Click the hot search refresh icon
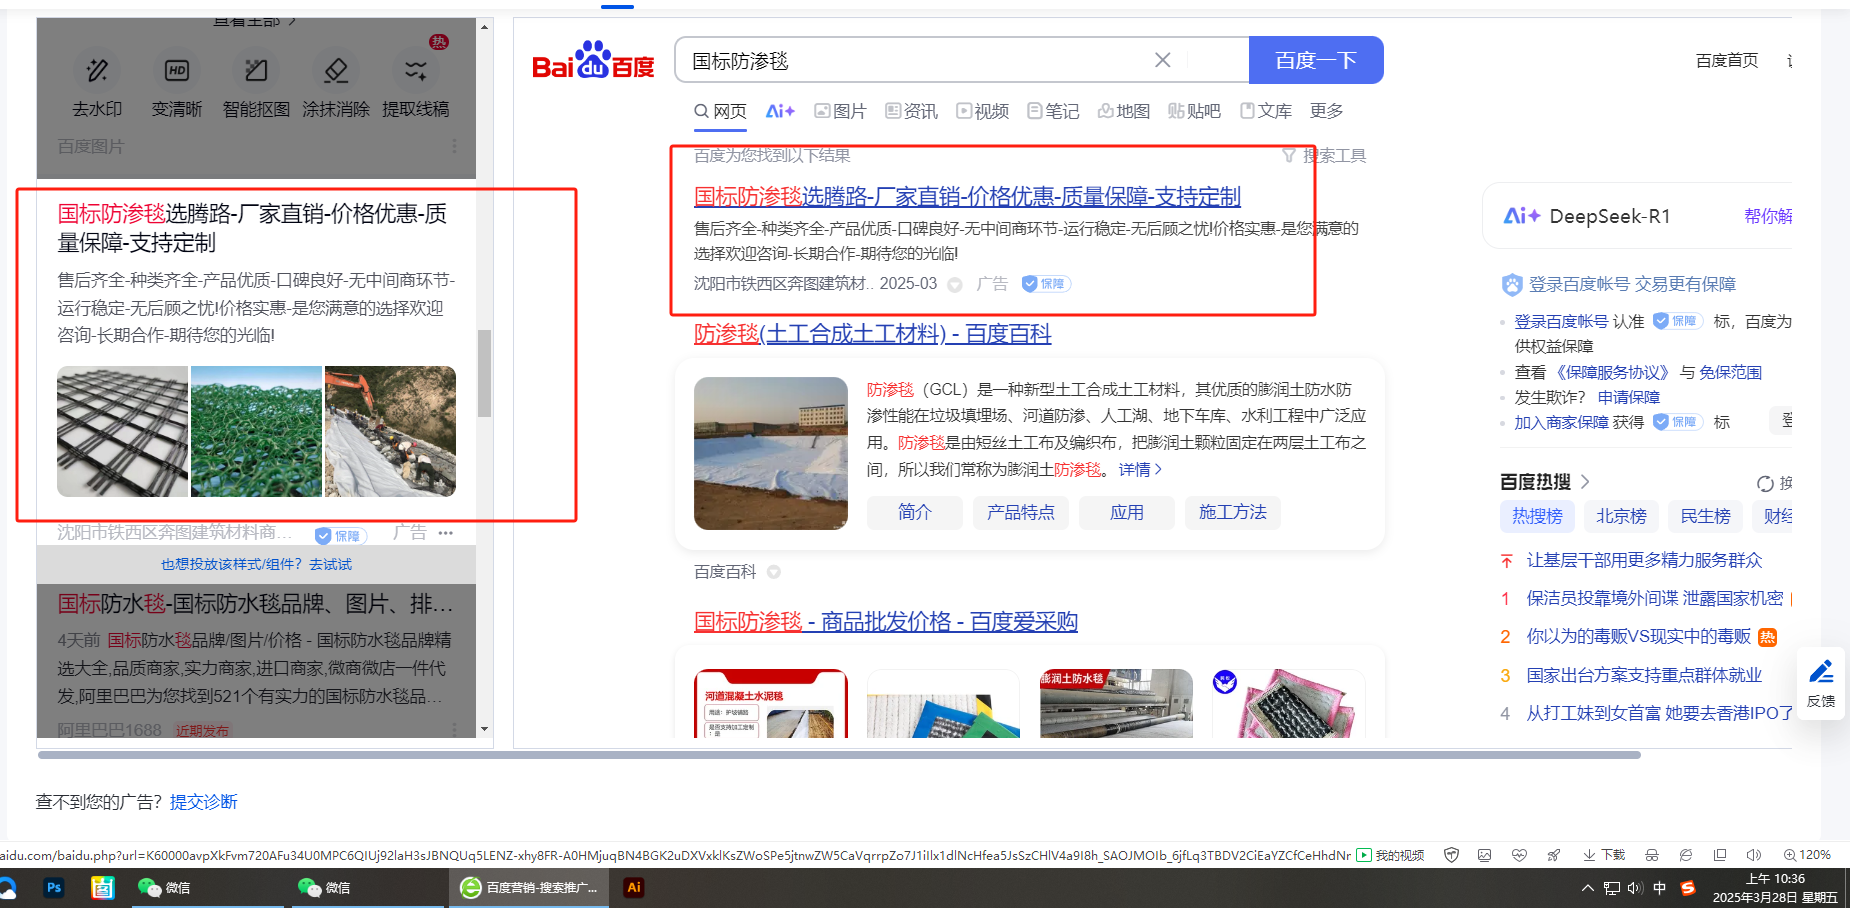Screen dimensions: 1850x908 (1765, 484)
